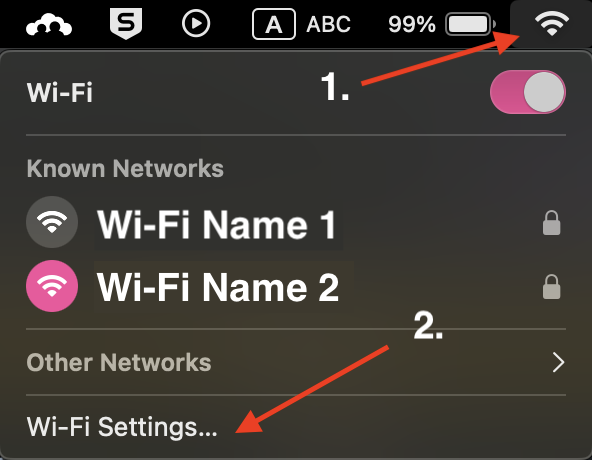Open Wi-Fi Settings...
592x460 pixels.
tap(122, 427)
